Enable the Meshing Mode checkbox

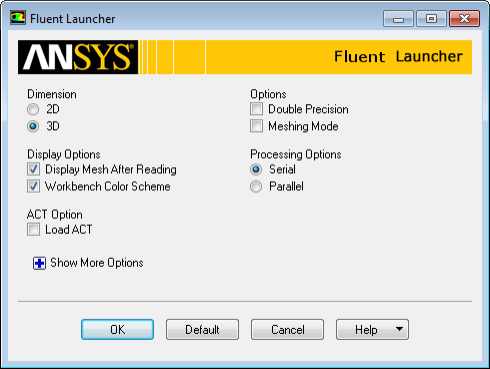[x=256, y=126]
